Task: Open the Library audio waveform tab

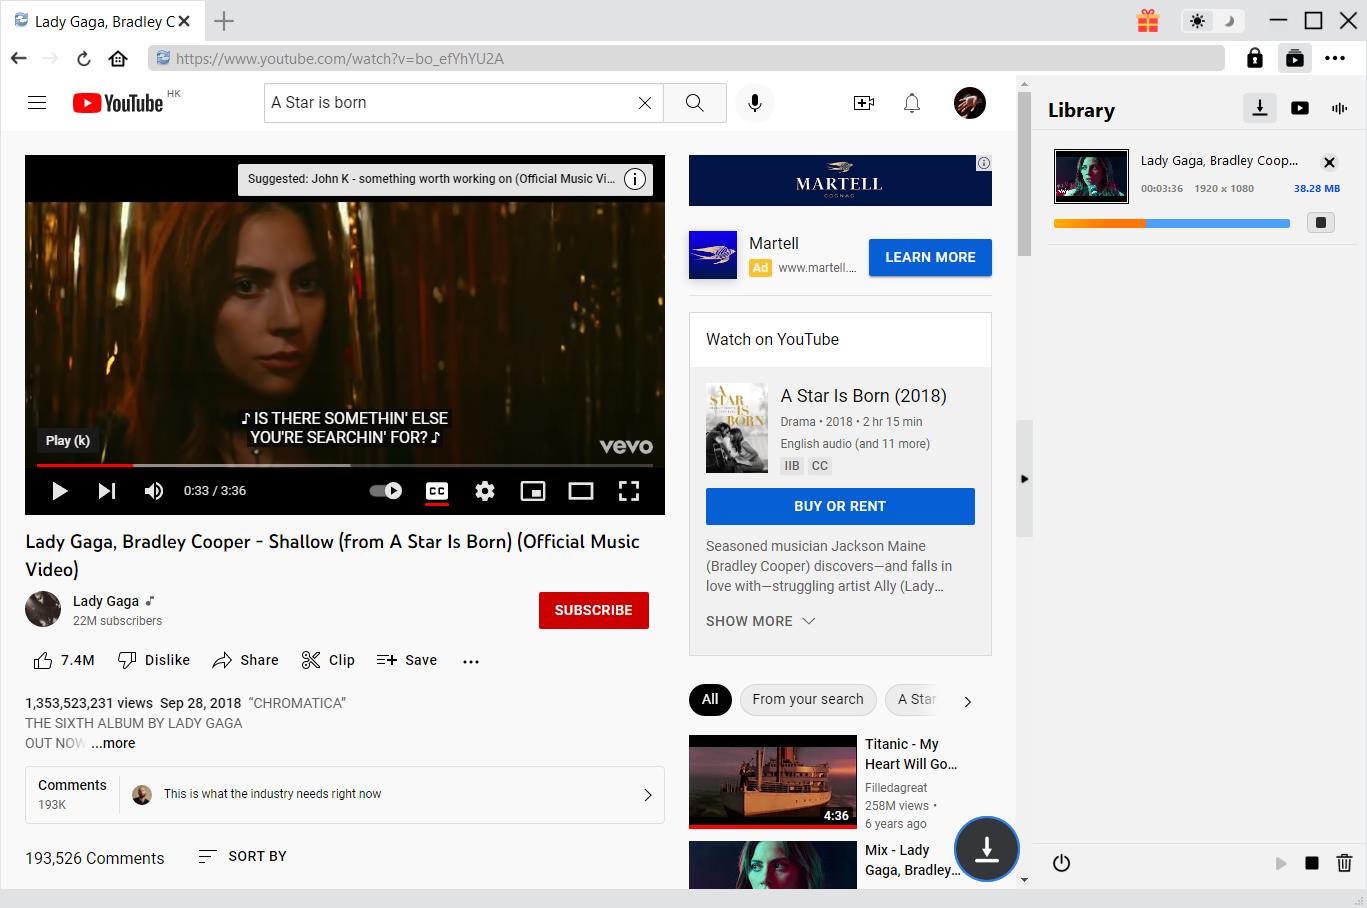Action: click(1339, 108)
